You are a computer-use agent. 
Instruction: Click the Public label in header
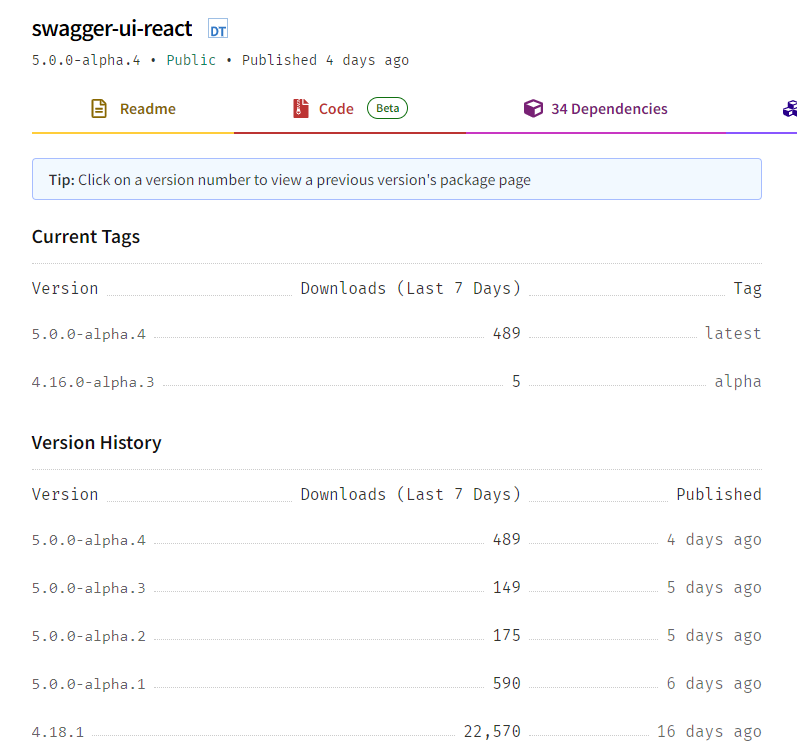point(191,60)
